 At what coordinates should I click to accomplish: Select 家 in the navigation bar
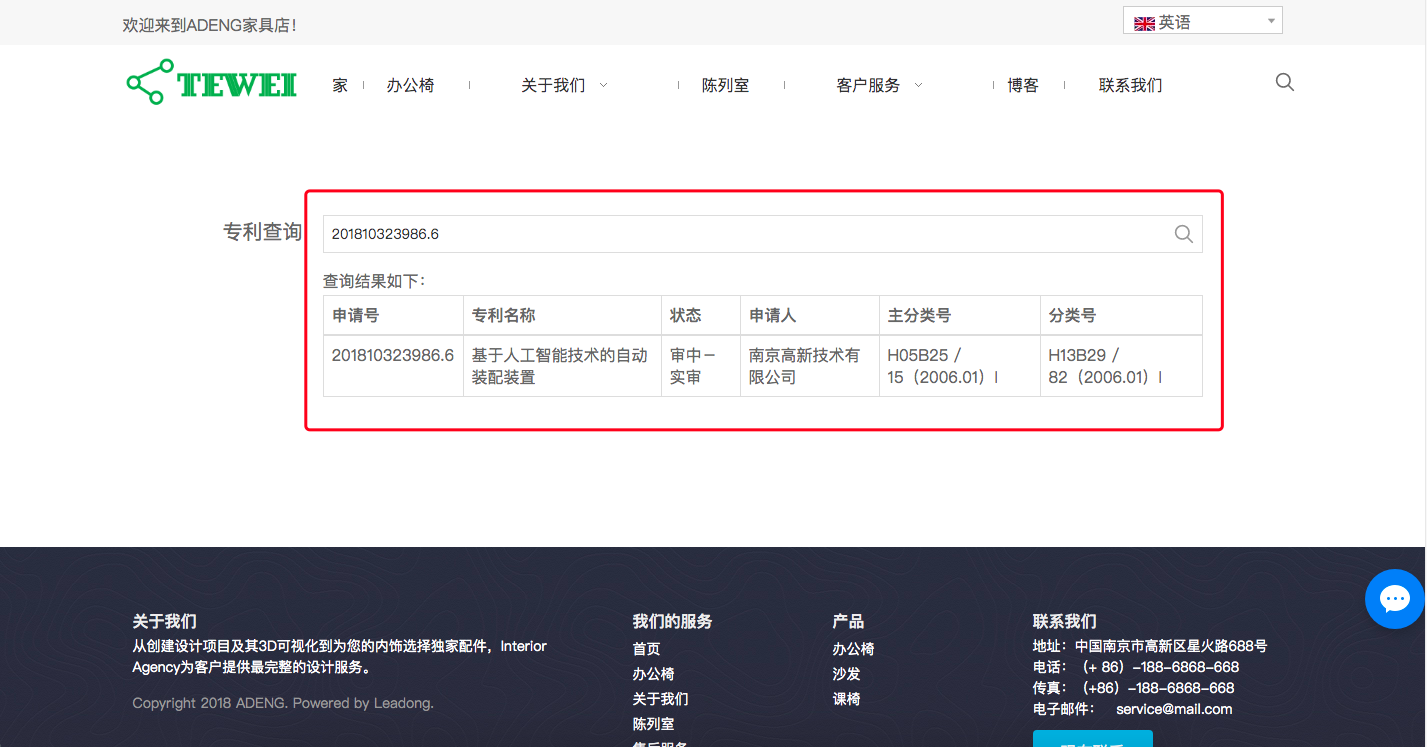339,85
